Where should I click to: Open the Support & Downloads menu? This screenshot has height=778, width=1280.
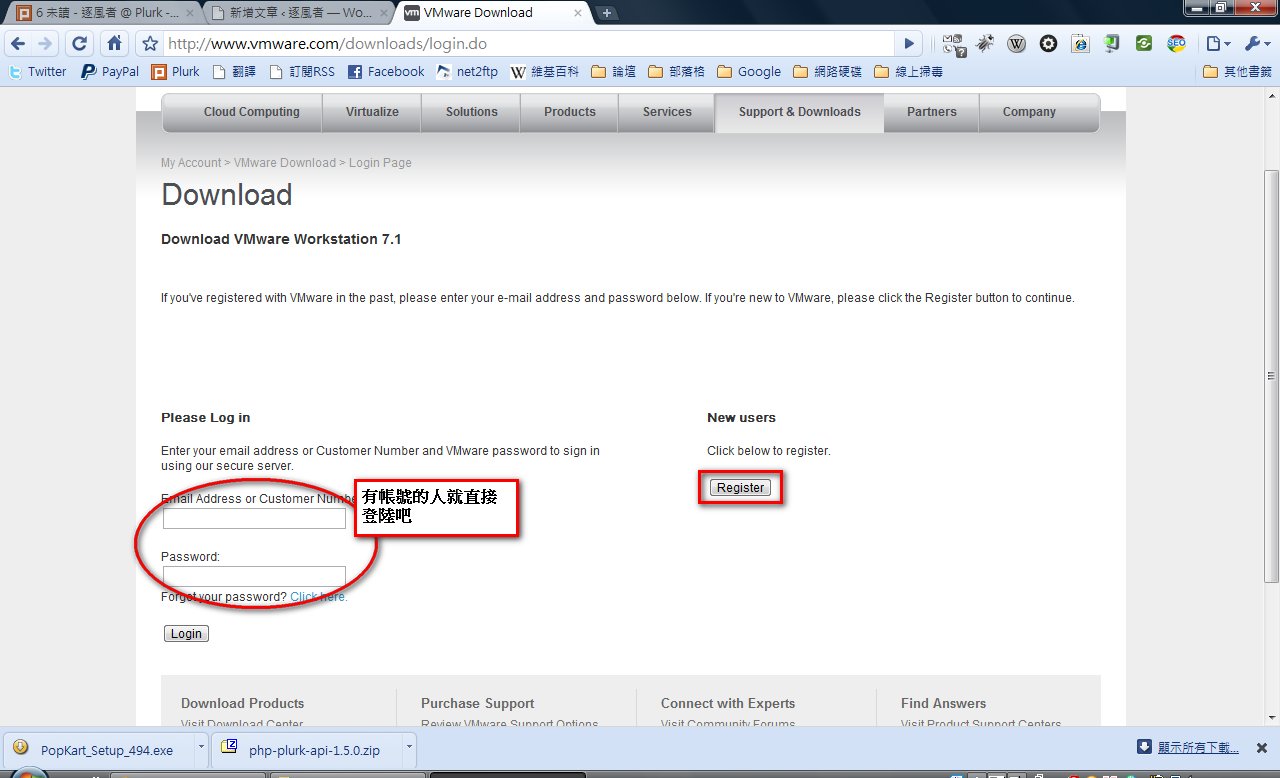[x=800, y=112]
